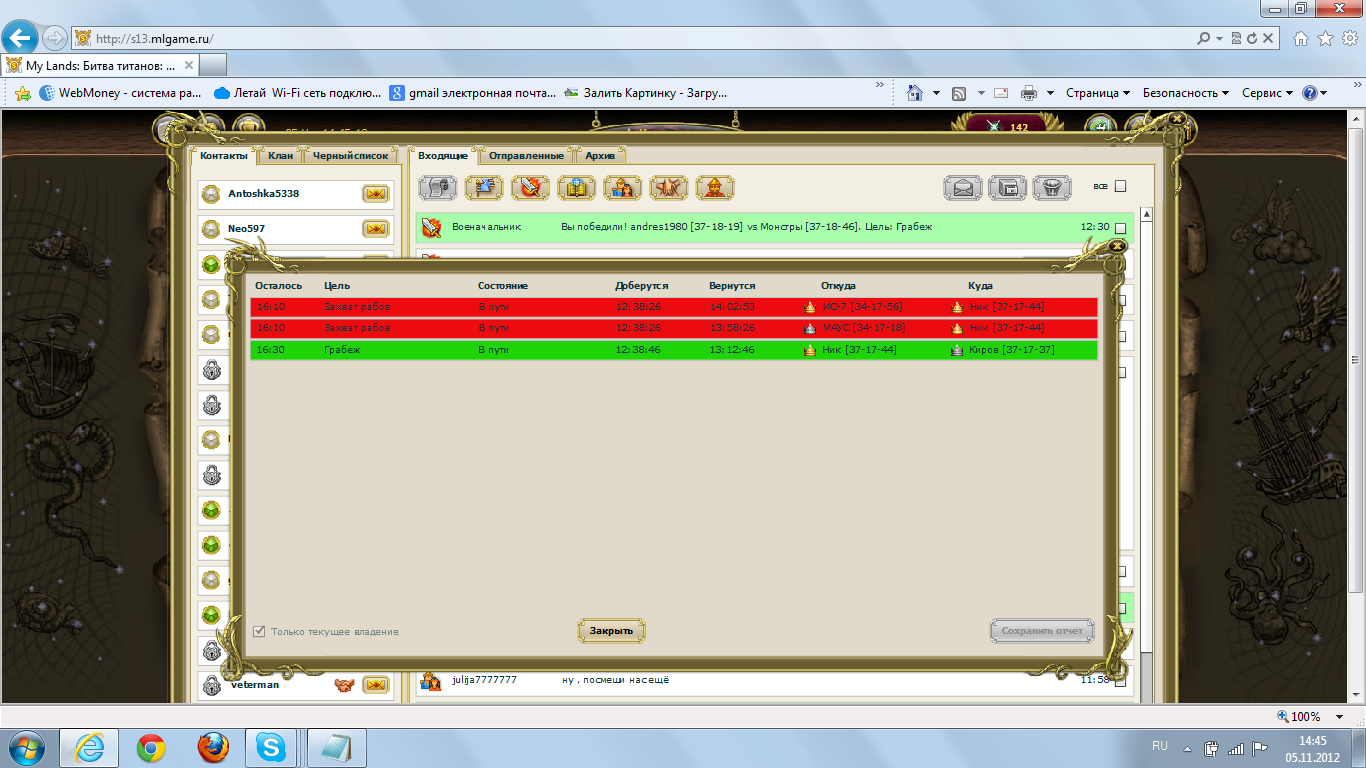Open the gmail электронная почта favorite

[x=473, y=93]
